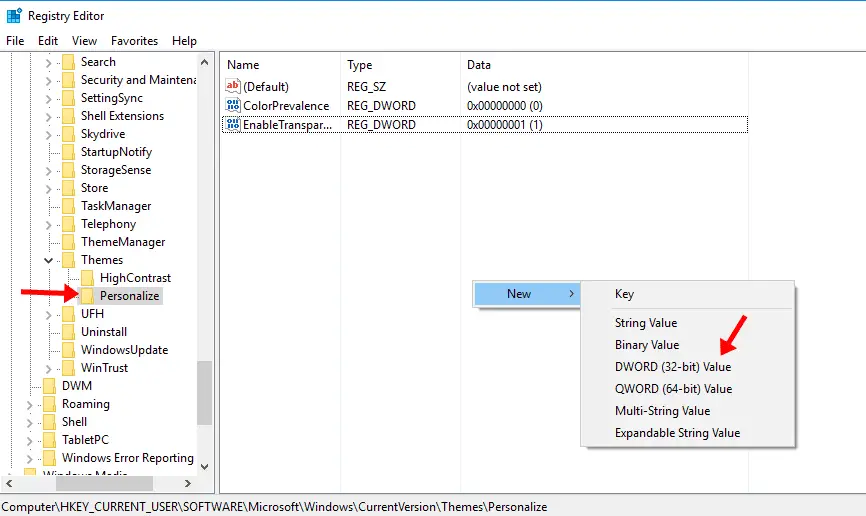Click the Registry Editor app icon in title bar

tap(14, 15)
